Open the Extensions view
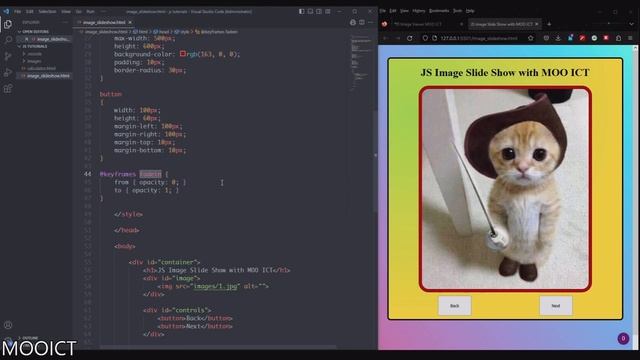Screen dimensions: 640x360 pos(8,89)
